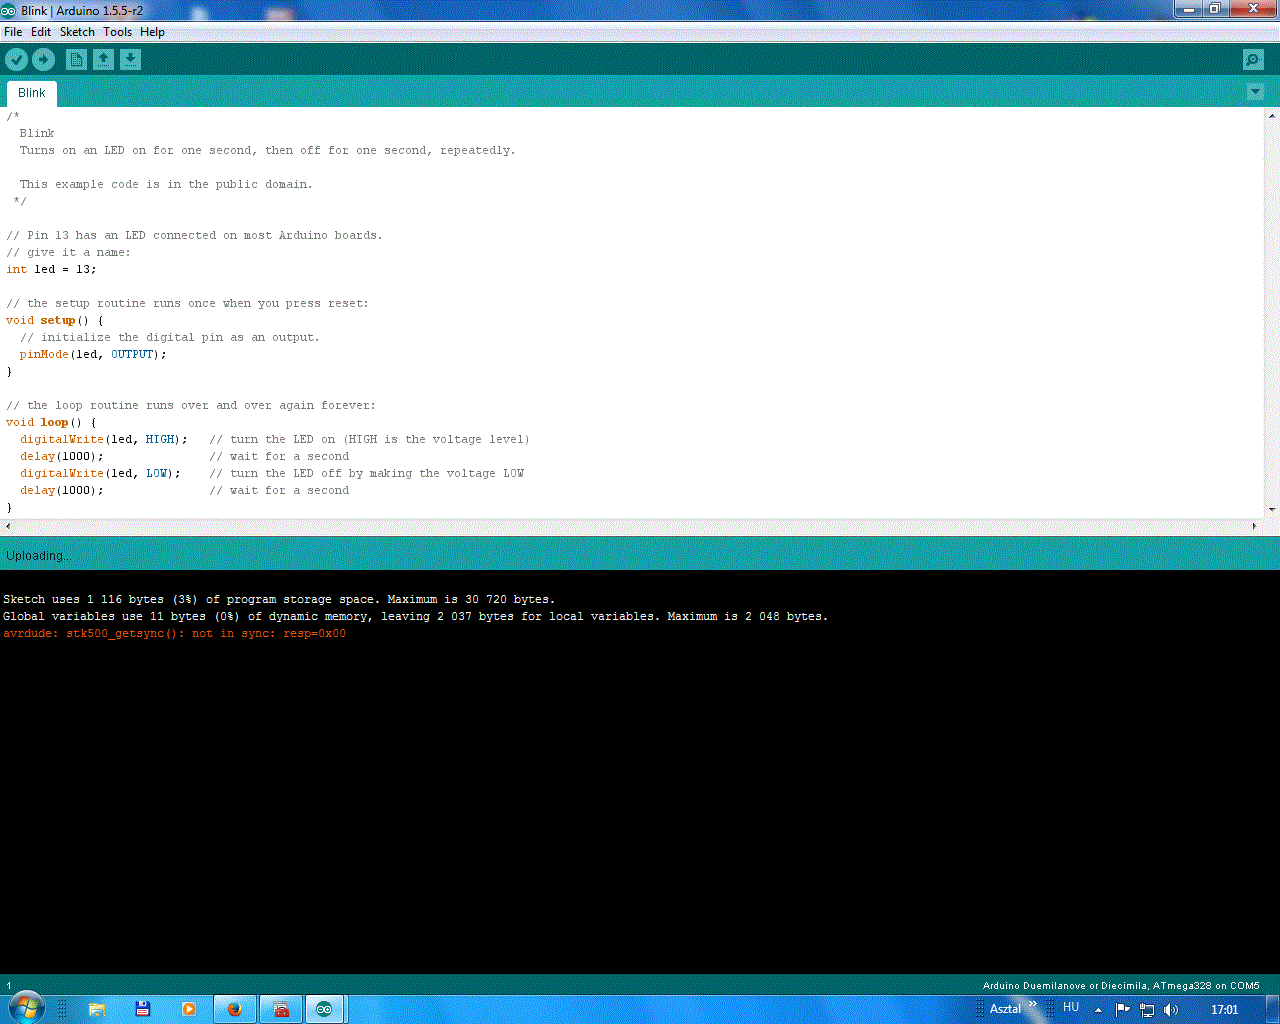Click the Show desktop button at the taskbar end

(1272, 1009)
